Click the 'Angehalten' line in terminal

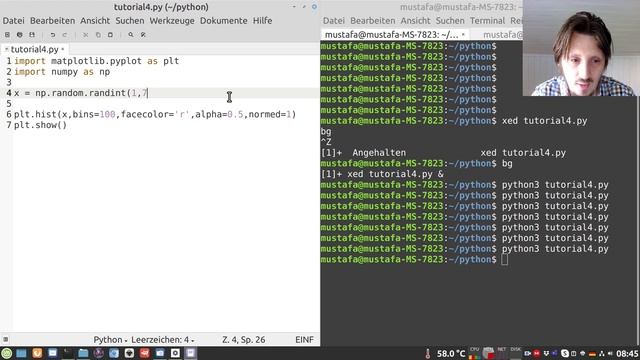tap(443, 153)
